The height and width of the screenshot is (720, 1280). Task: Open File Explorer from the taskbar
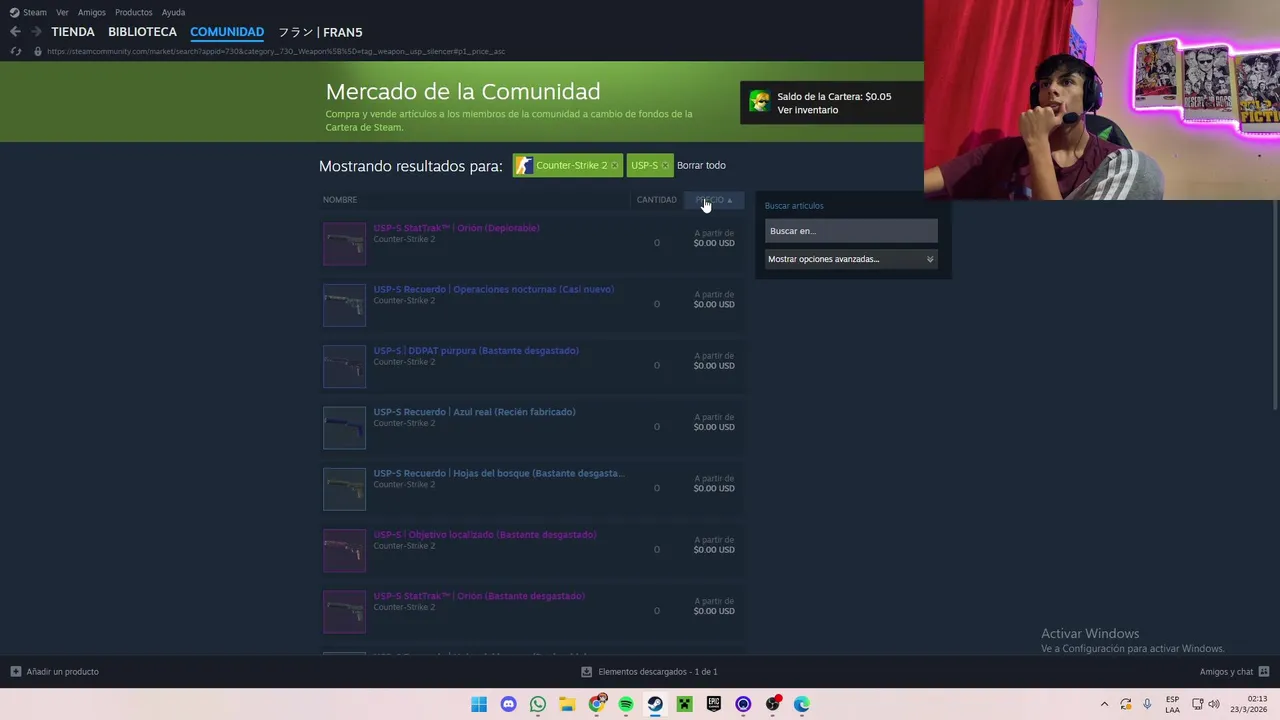[567, 704]
